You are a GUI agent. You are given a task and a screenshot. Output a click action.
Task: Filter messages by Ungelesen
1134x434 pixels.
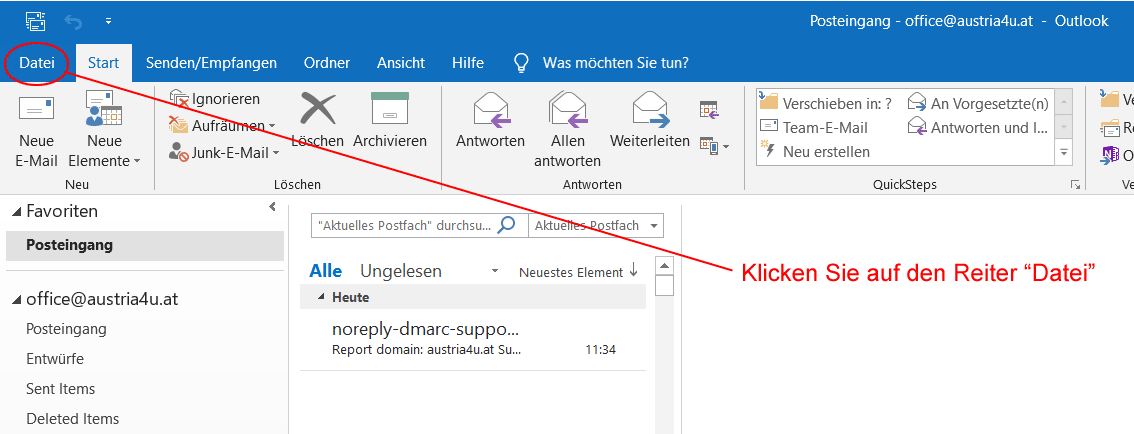coord(400,271)
